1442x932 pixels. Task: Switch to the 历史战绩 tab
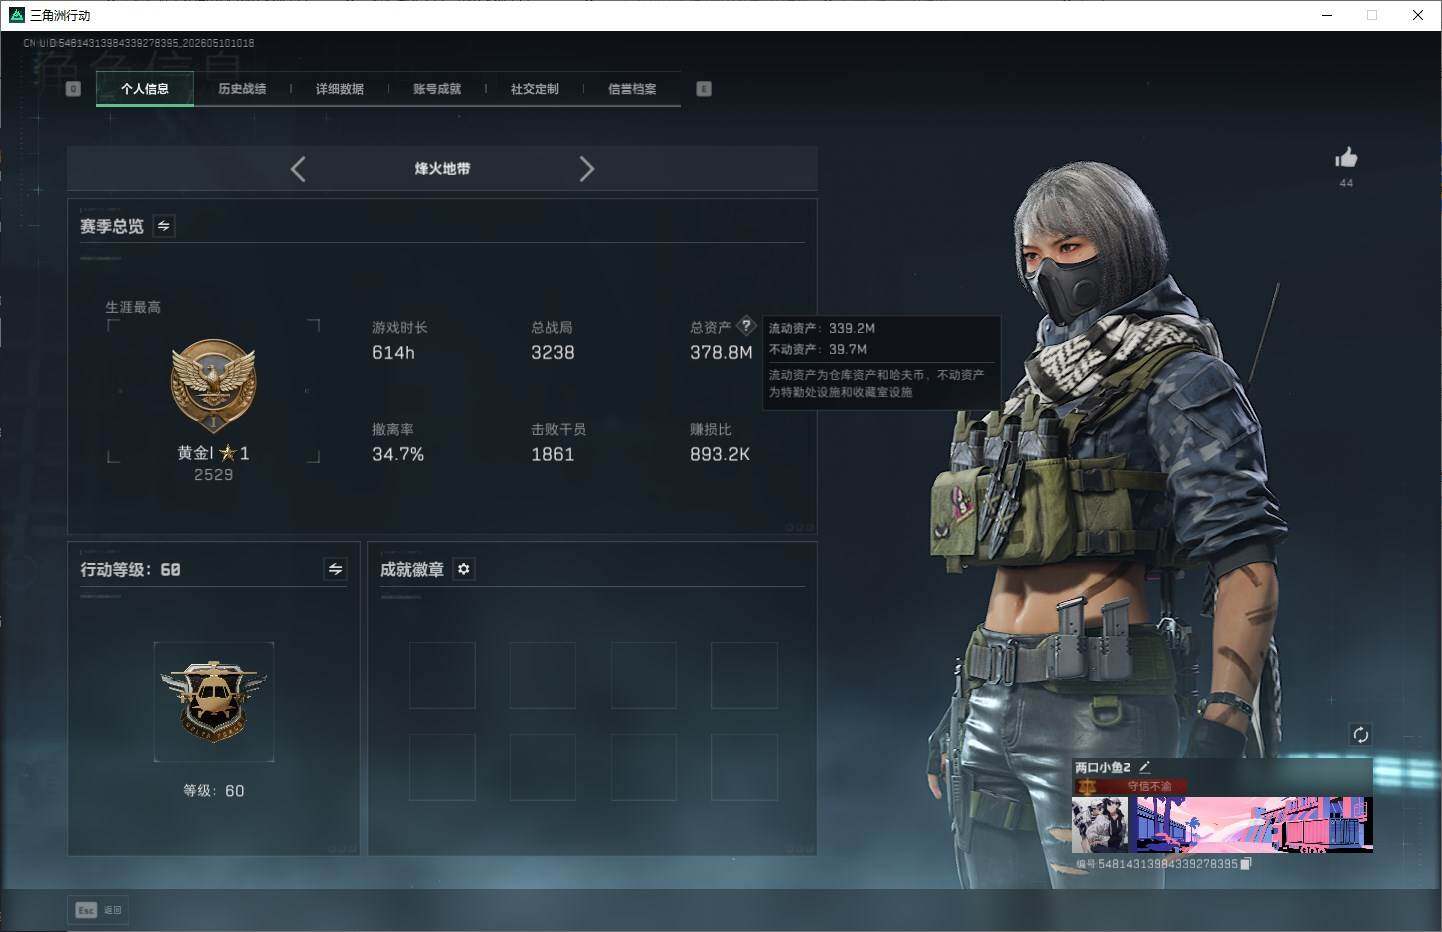(242, 89)
